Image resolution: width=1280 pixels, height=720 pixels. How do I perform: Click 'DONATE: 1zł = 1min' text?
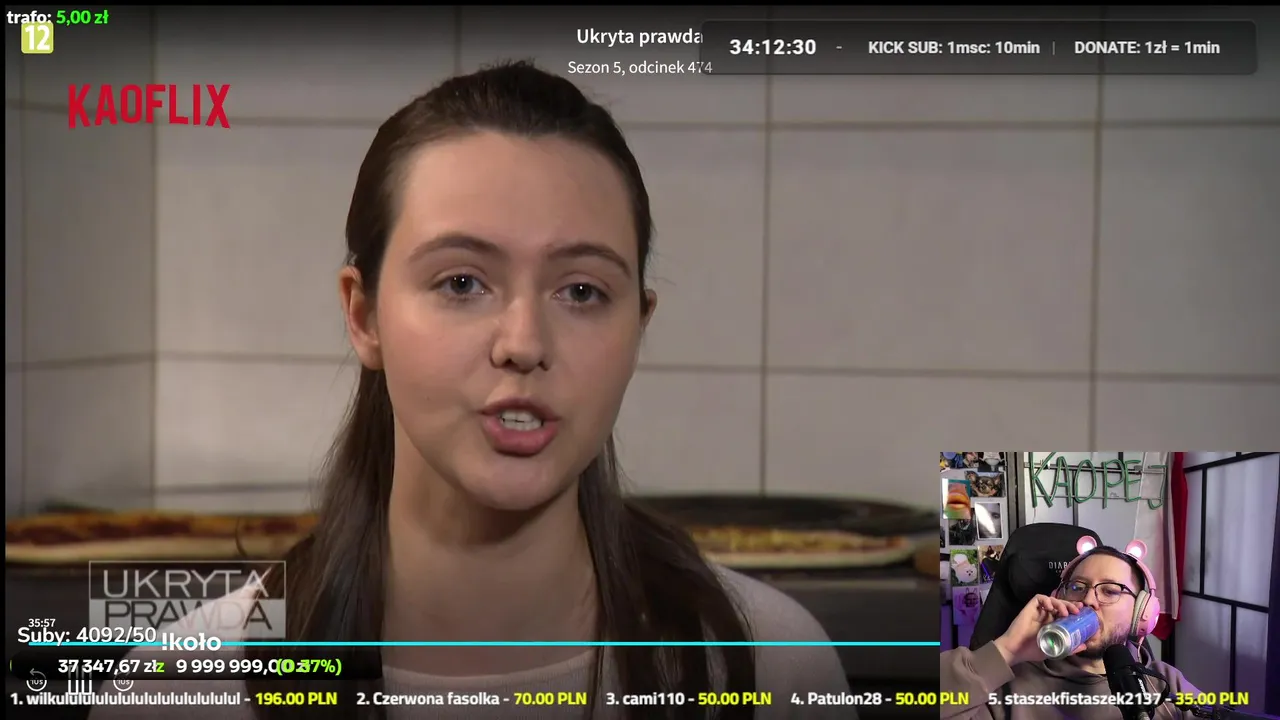coord(1146,47)
